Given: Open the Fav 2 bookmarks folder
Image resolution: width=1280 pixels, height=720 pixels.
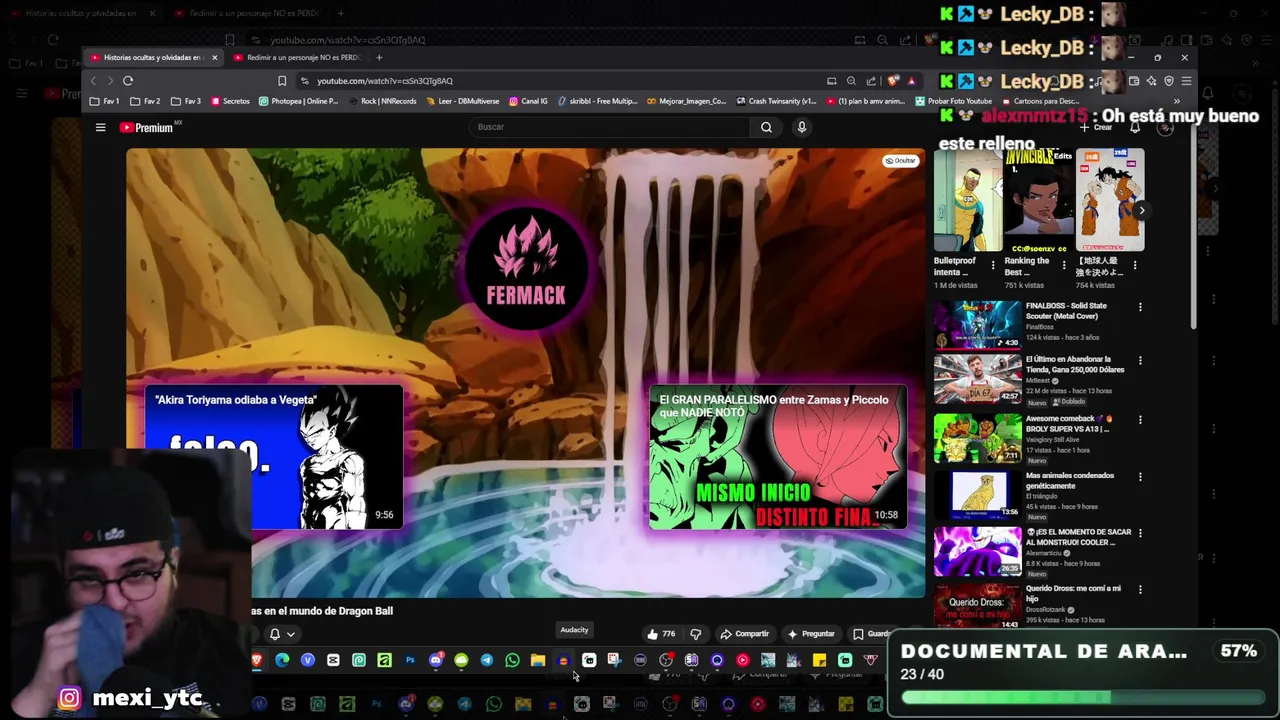Looking at the screenshot, I should 145,101.
